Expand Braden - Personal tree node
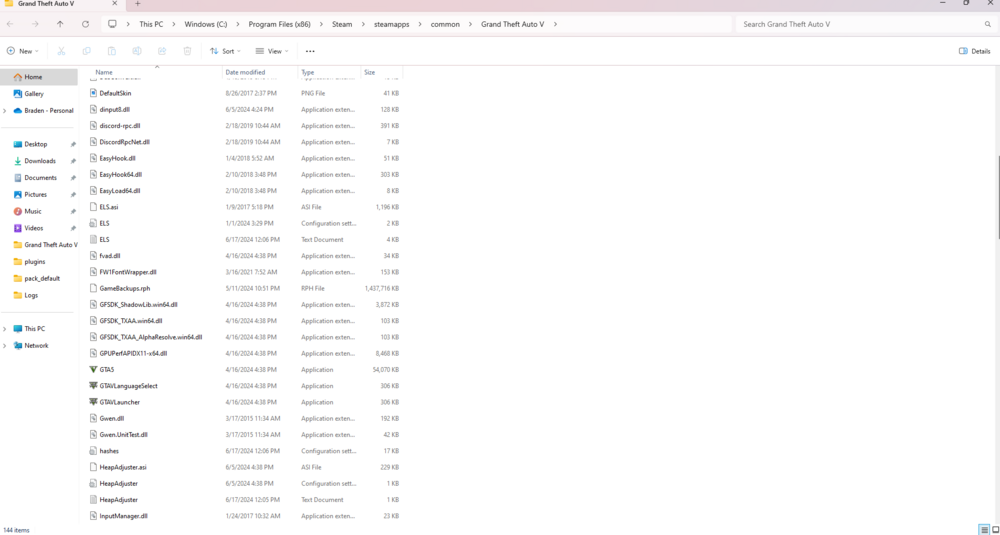1000x535 pixels. click(x=5, y=110)
